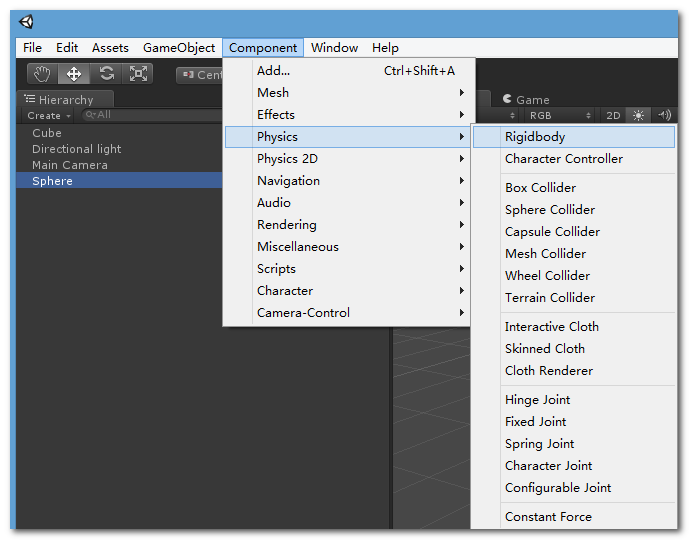Viewport: 689px width, 540px height.
Task: Open the Edit menu
Action: tap(67, 47)
